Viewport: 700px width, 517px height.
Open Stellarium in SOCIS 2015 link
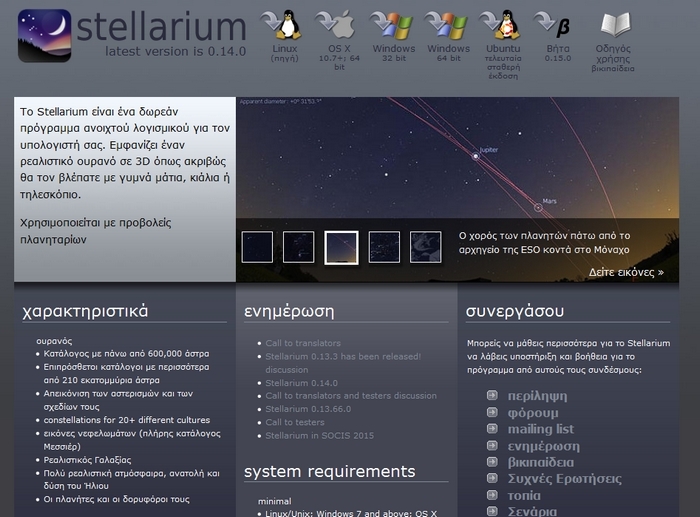[x=319, y=436]
